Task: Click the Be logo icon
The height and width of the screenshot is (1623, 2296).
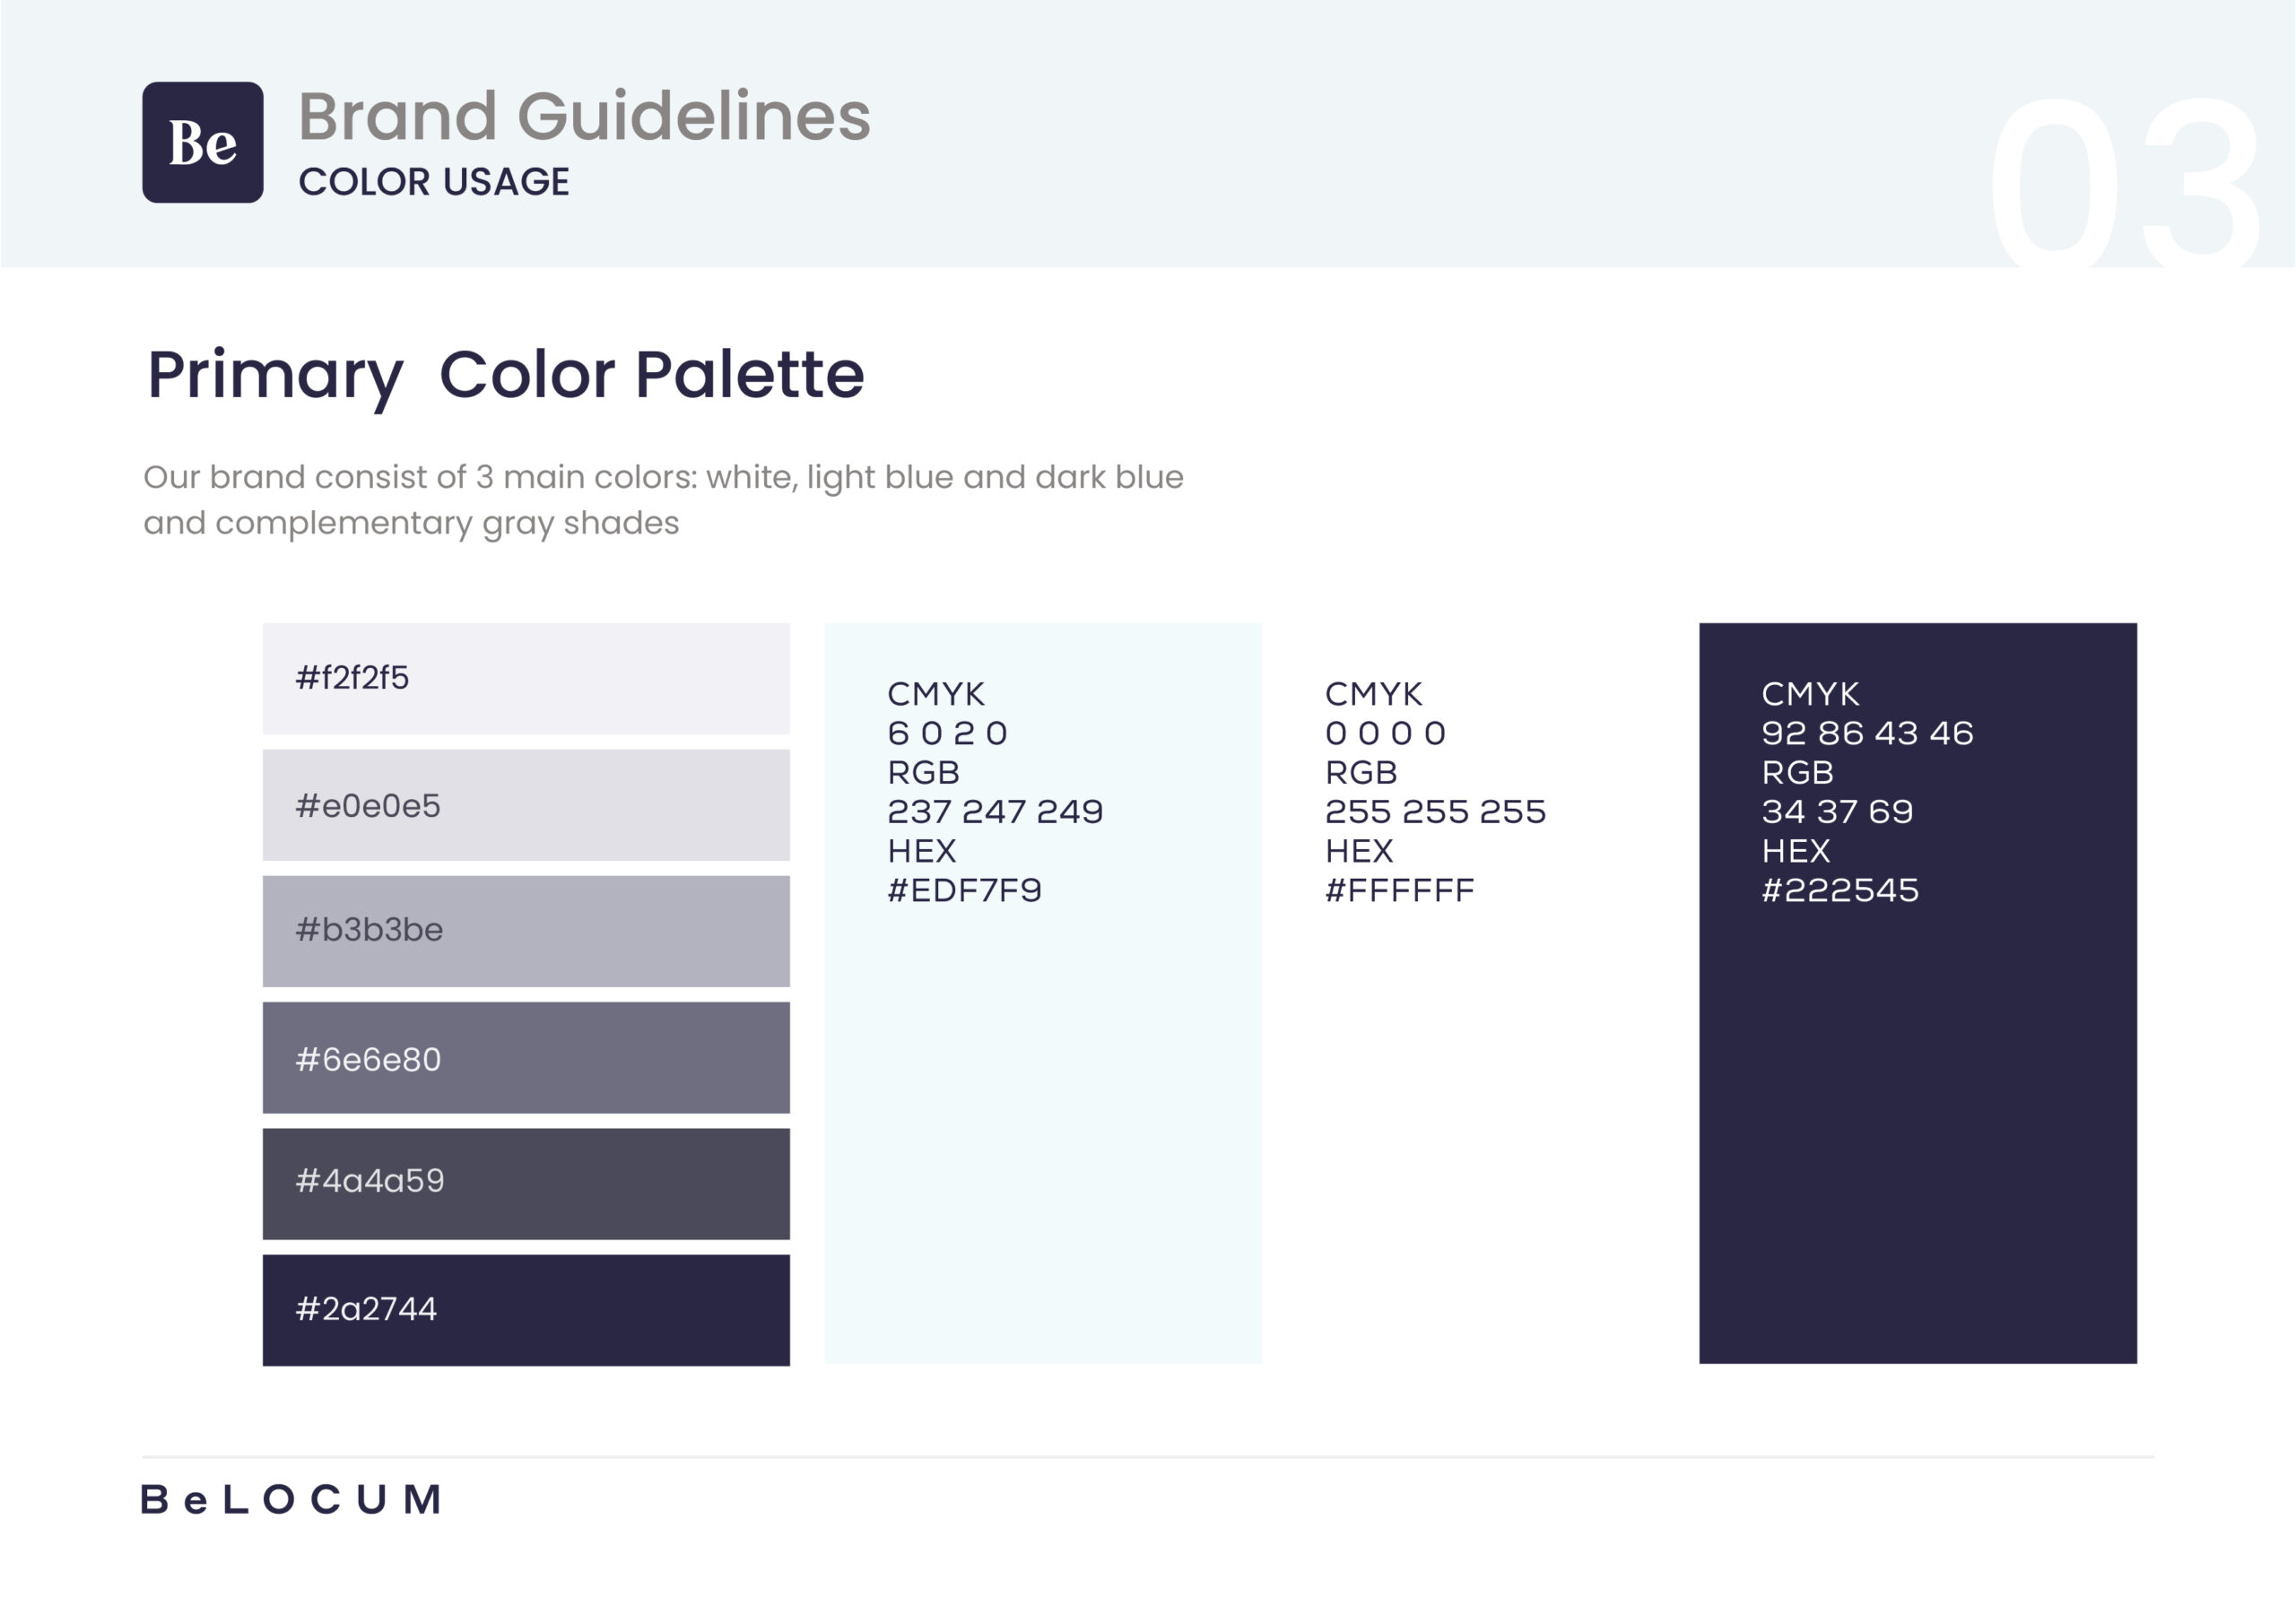Action: (x=203, y=142)
